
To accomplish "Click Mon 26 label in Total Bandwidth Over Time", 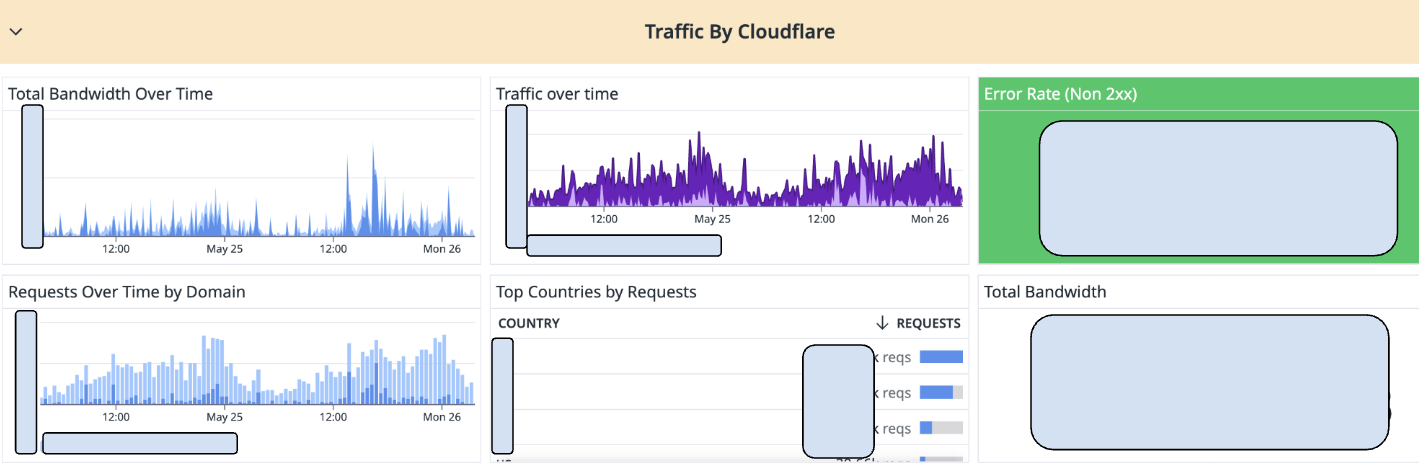I will (442, 249).
